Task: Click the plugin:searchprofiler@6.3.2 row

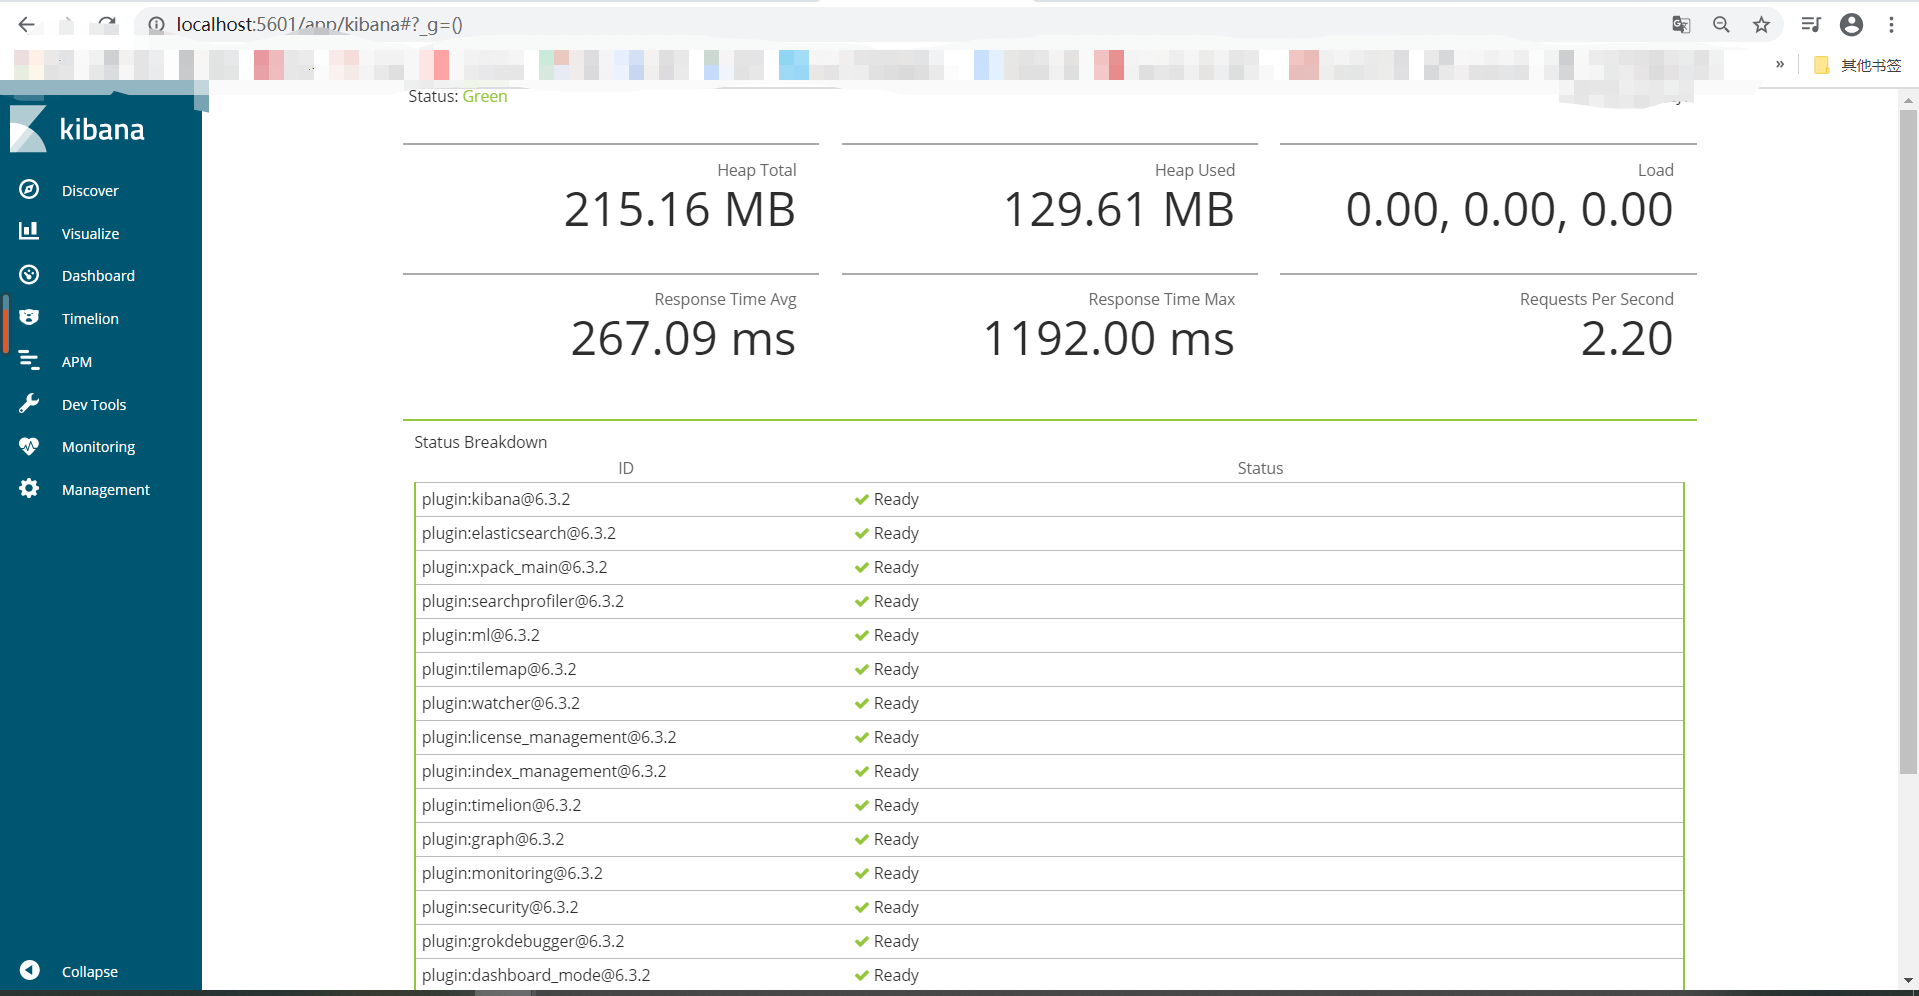Action: click(x=1049, y=602)
